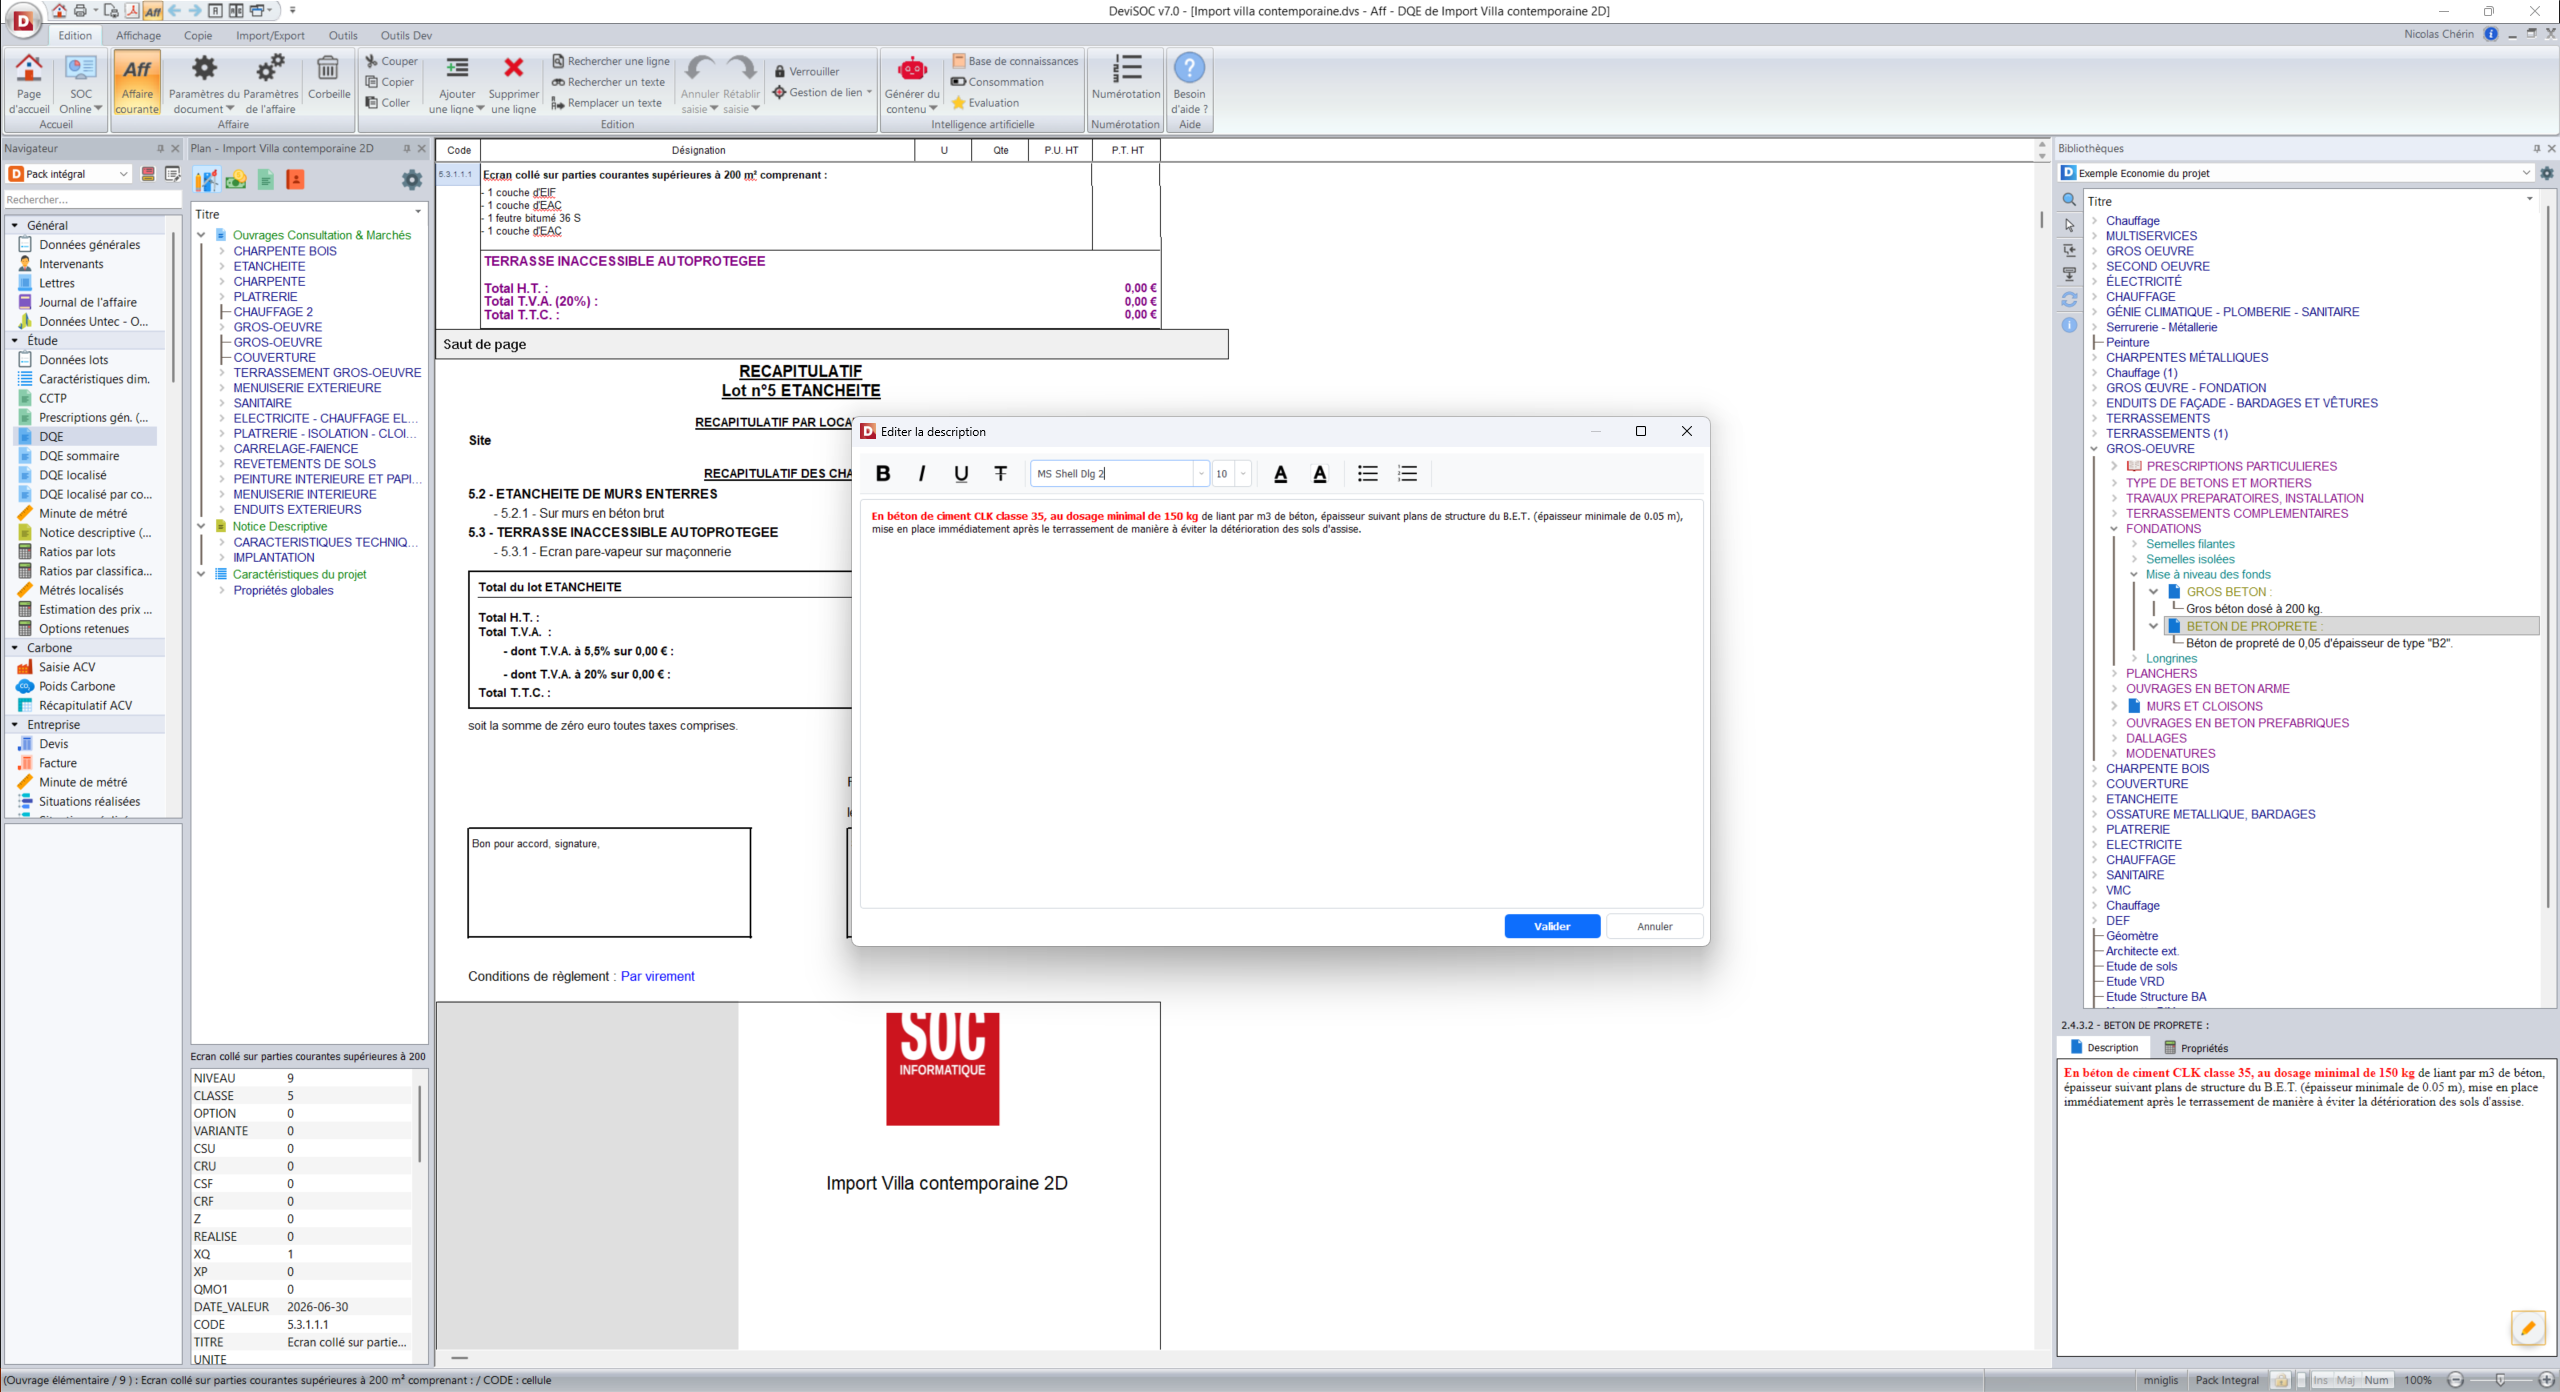Image resolution: width=2560 pixels, height=1392 pixels.
Task: Open the Plan panel gear settings
Action: pyautogui.click(x=411, y=180)
